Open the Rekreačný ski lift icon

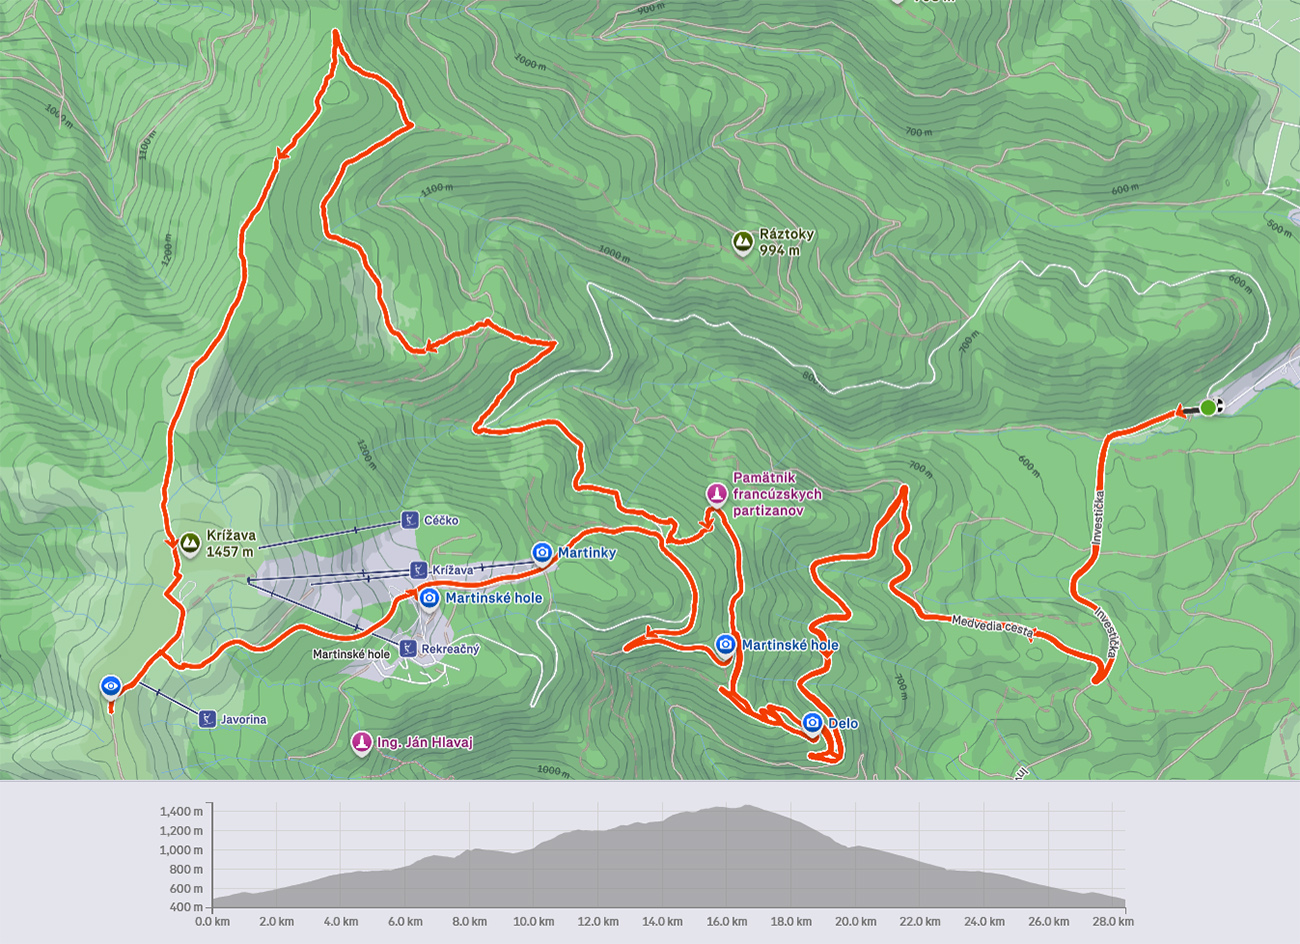407,649
